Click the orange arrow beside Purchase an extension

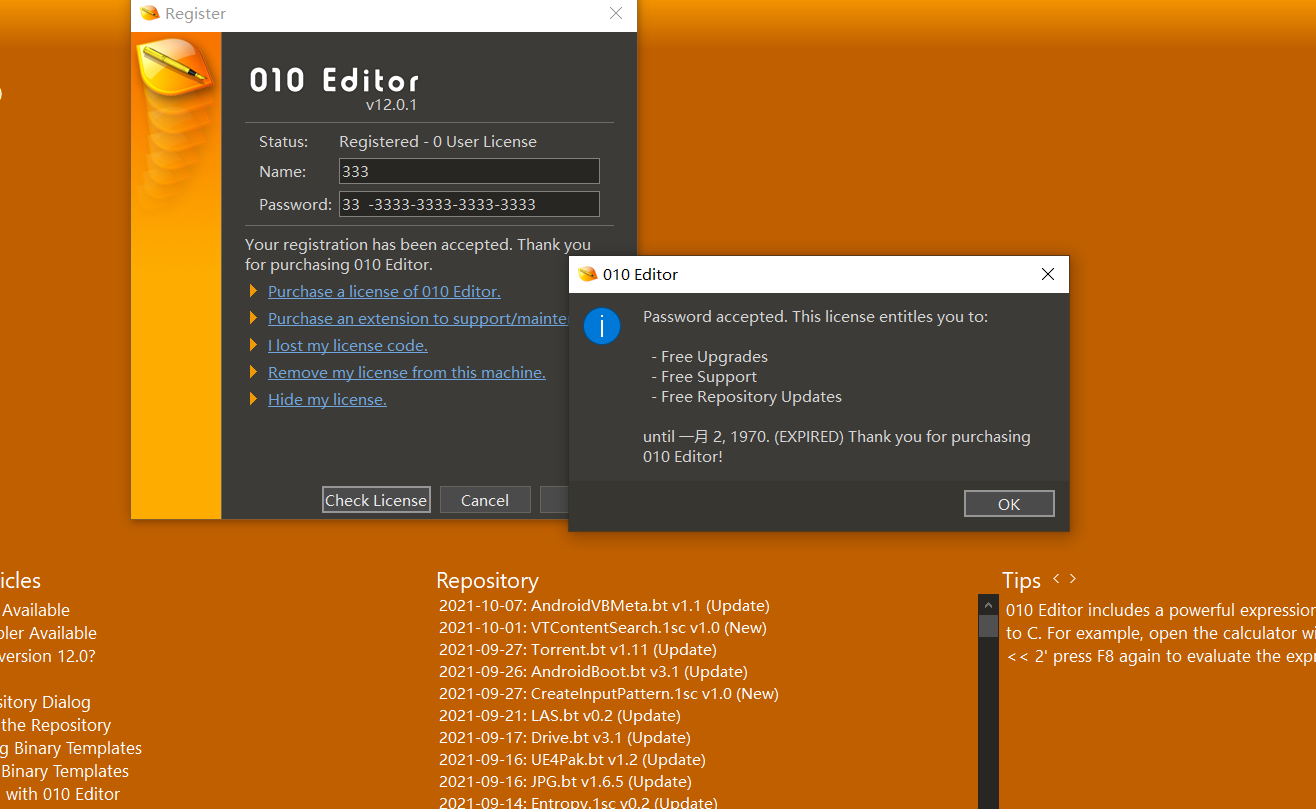coord(253,319)
